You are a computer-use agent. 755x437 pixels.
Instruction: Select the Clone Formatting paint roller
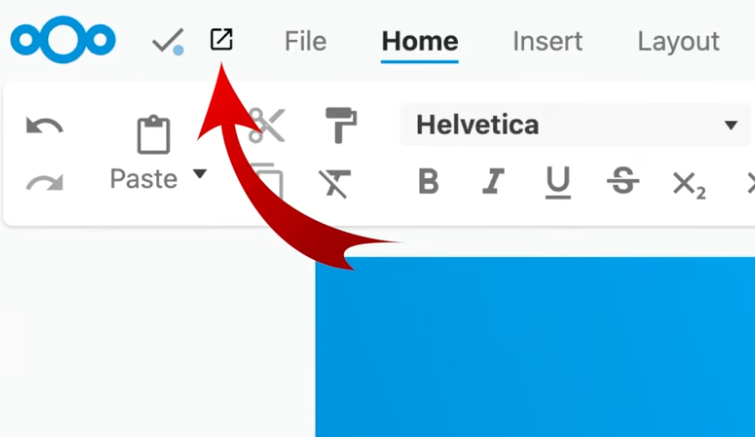tap(341, 126)
